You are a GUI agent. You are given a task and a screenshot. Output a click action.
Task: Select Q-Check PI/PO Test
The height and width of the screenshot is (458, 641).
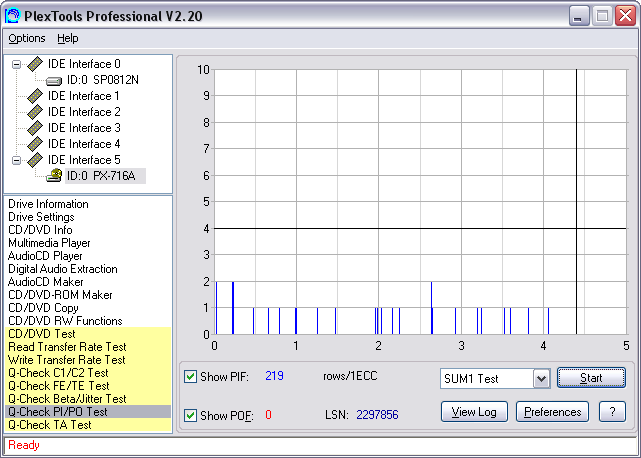point(88,412)
